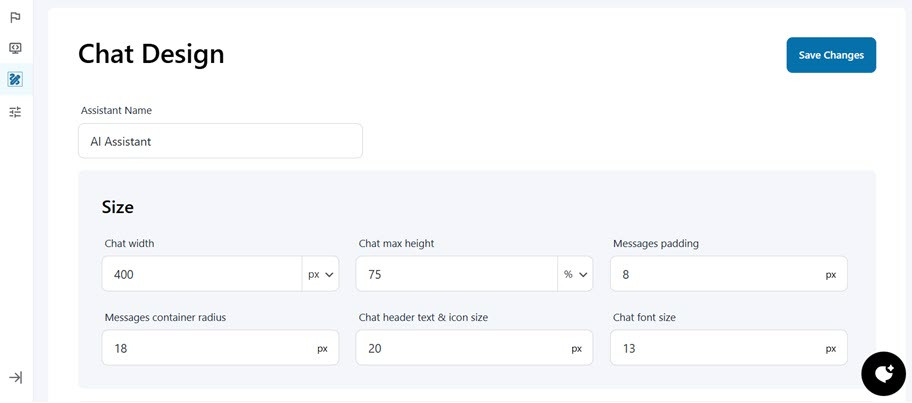Expand the sidebar with the arrow icon
912x403 pixels.
(x=15, y=377)
